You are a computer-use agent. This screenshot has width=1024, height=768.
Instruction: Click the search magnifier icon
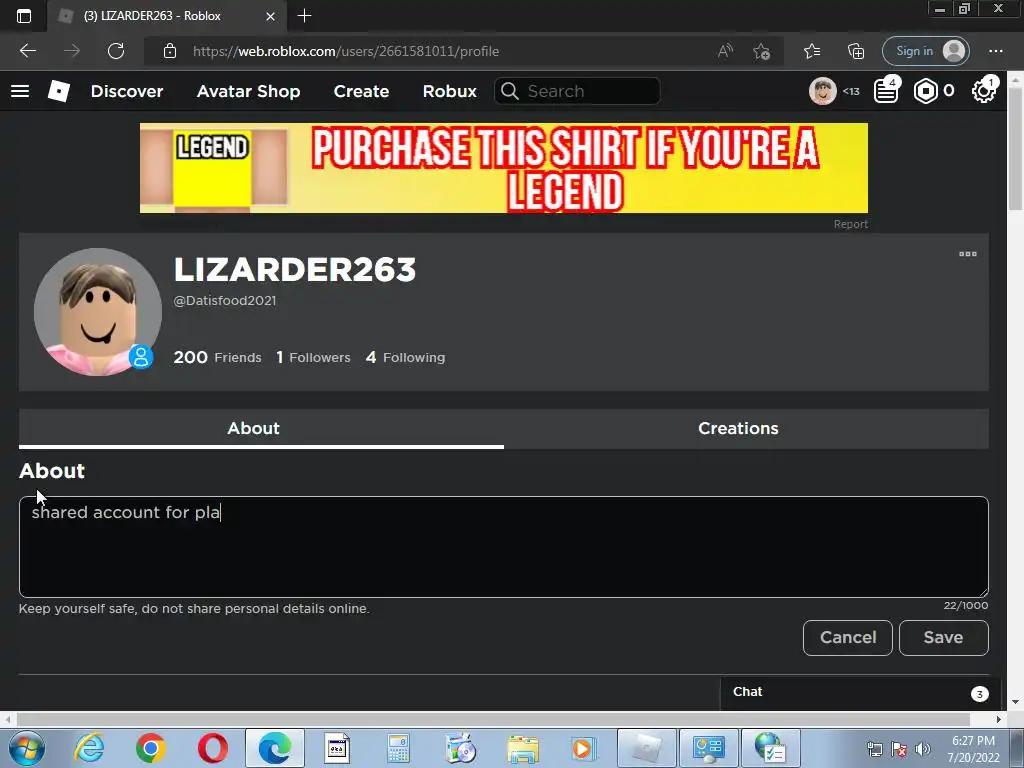pyautogui.click(x=510, y=91)
